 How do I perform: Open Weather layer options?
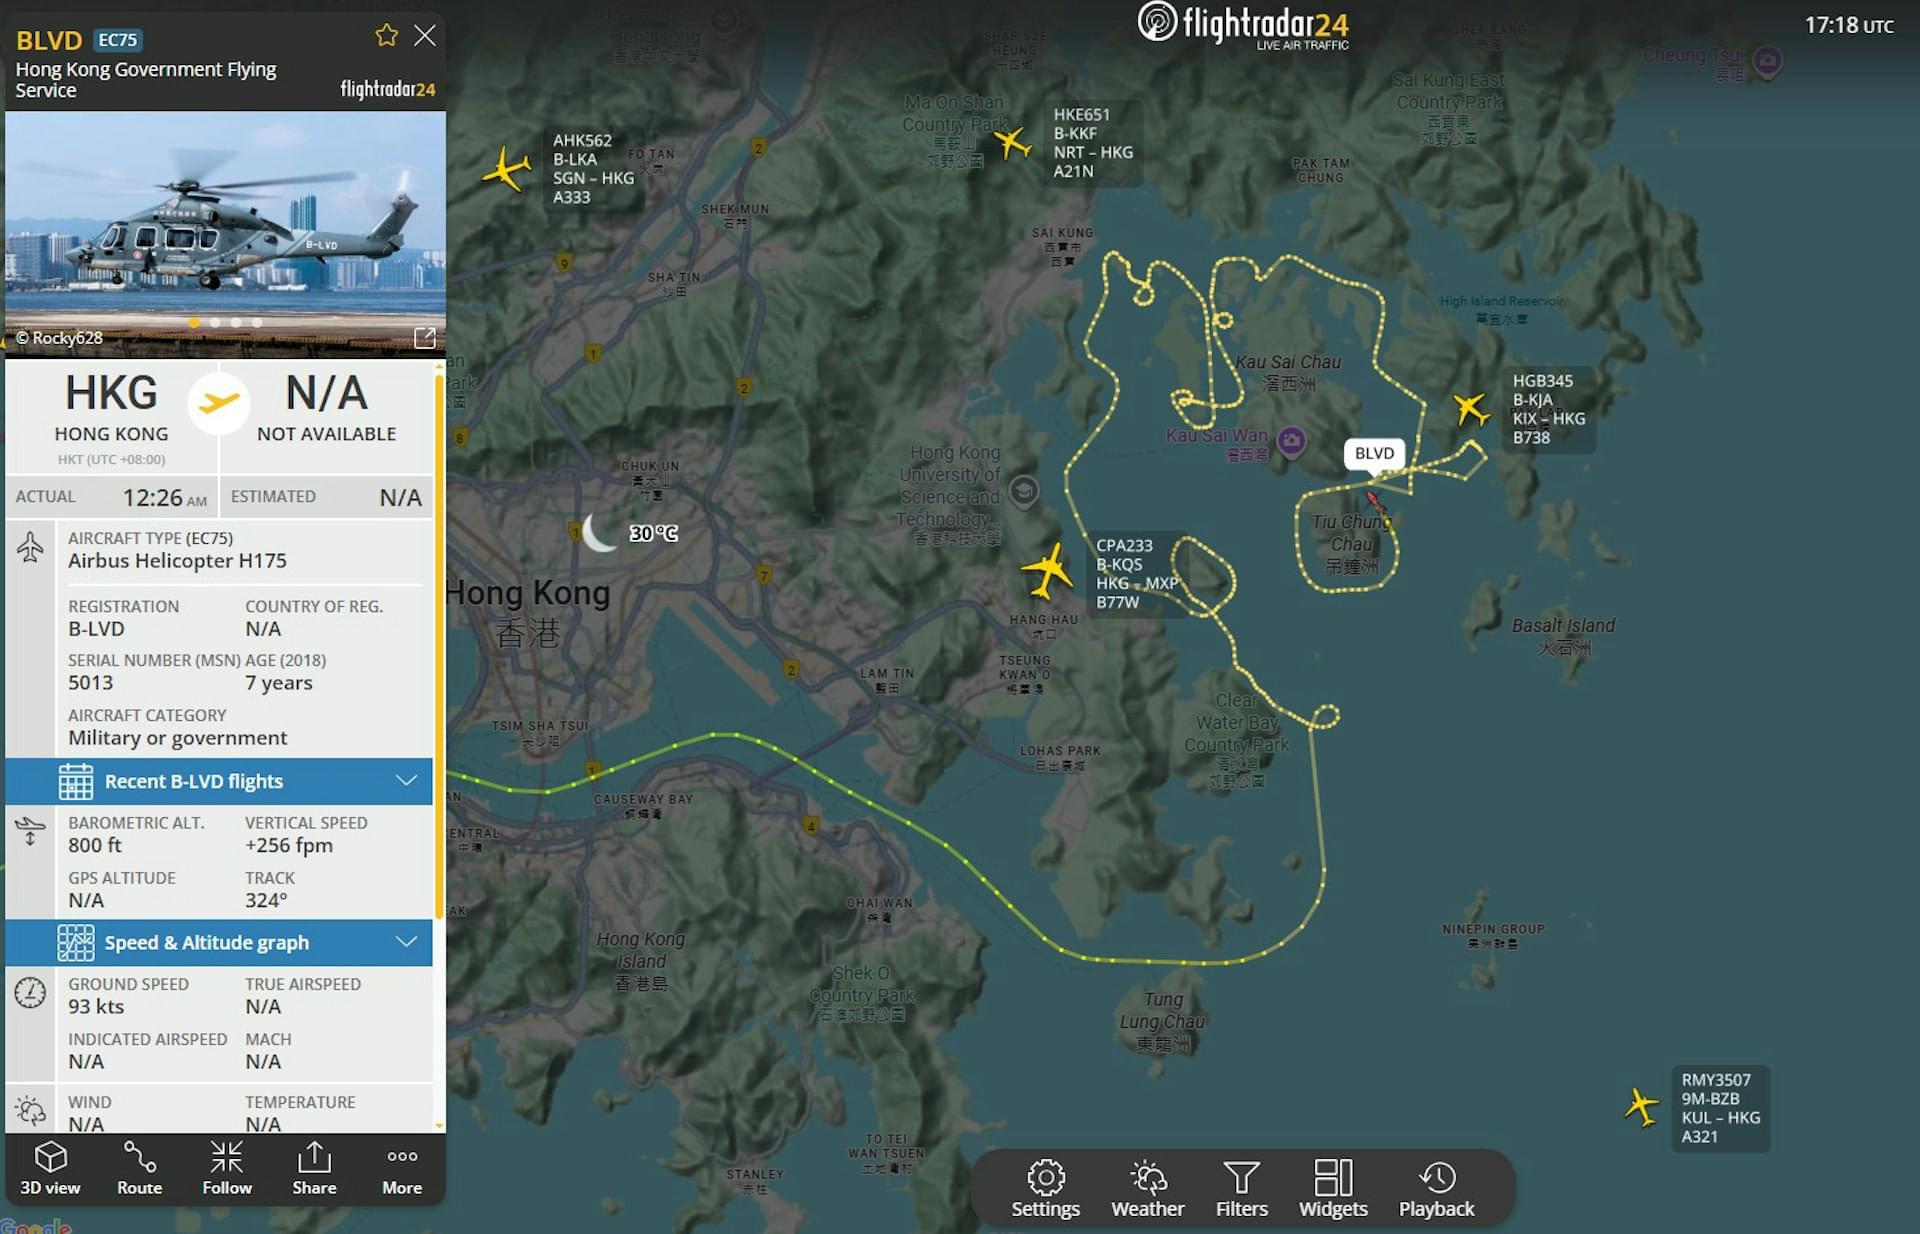click(x=1148, y=1189)
